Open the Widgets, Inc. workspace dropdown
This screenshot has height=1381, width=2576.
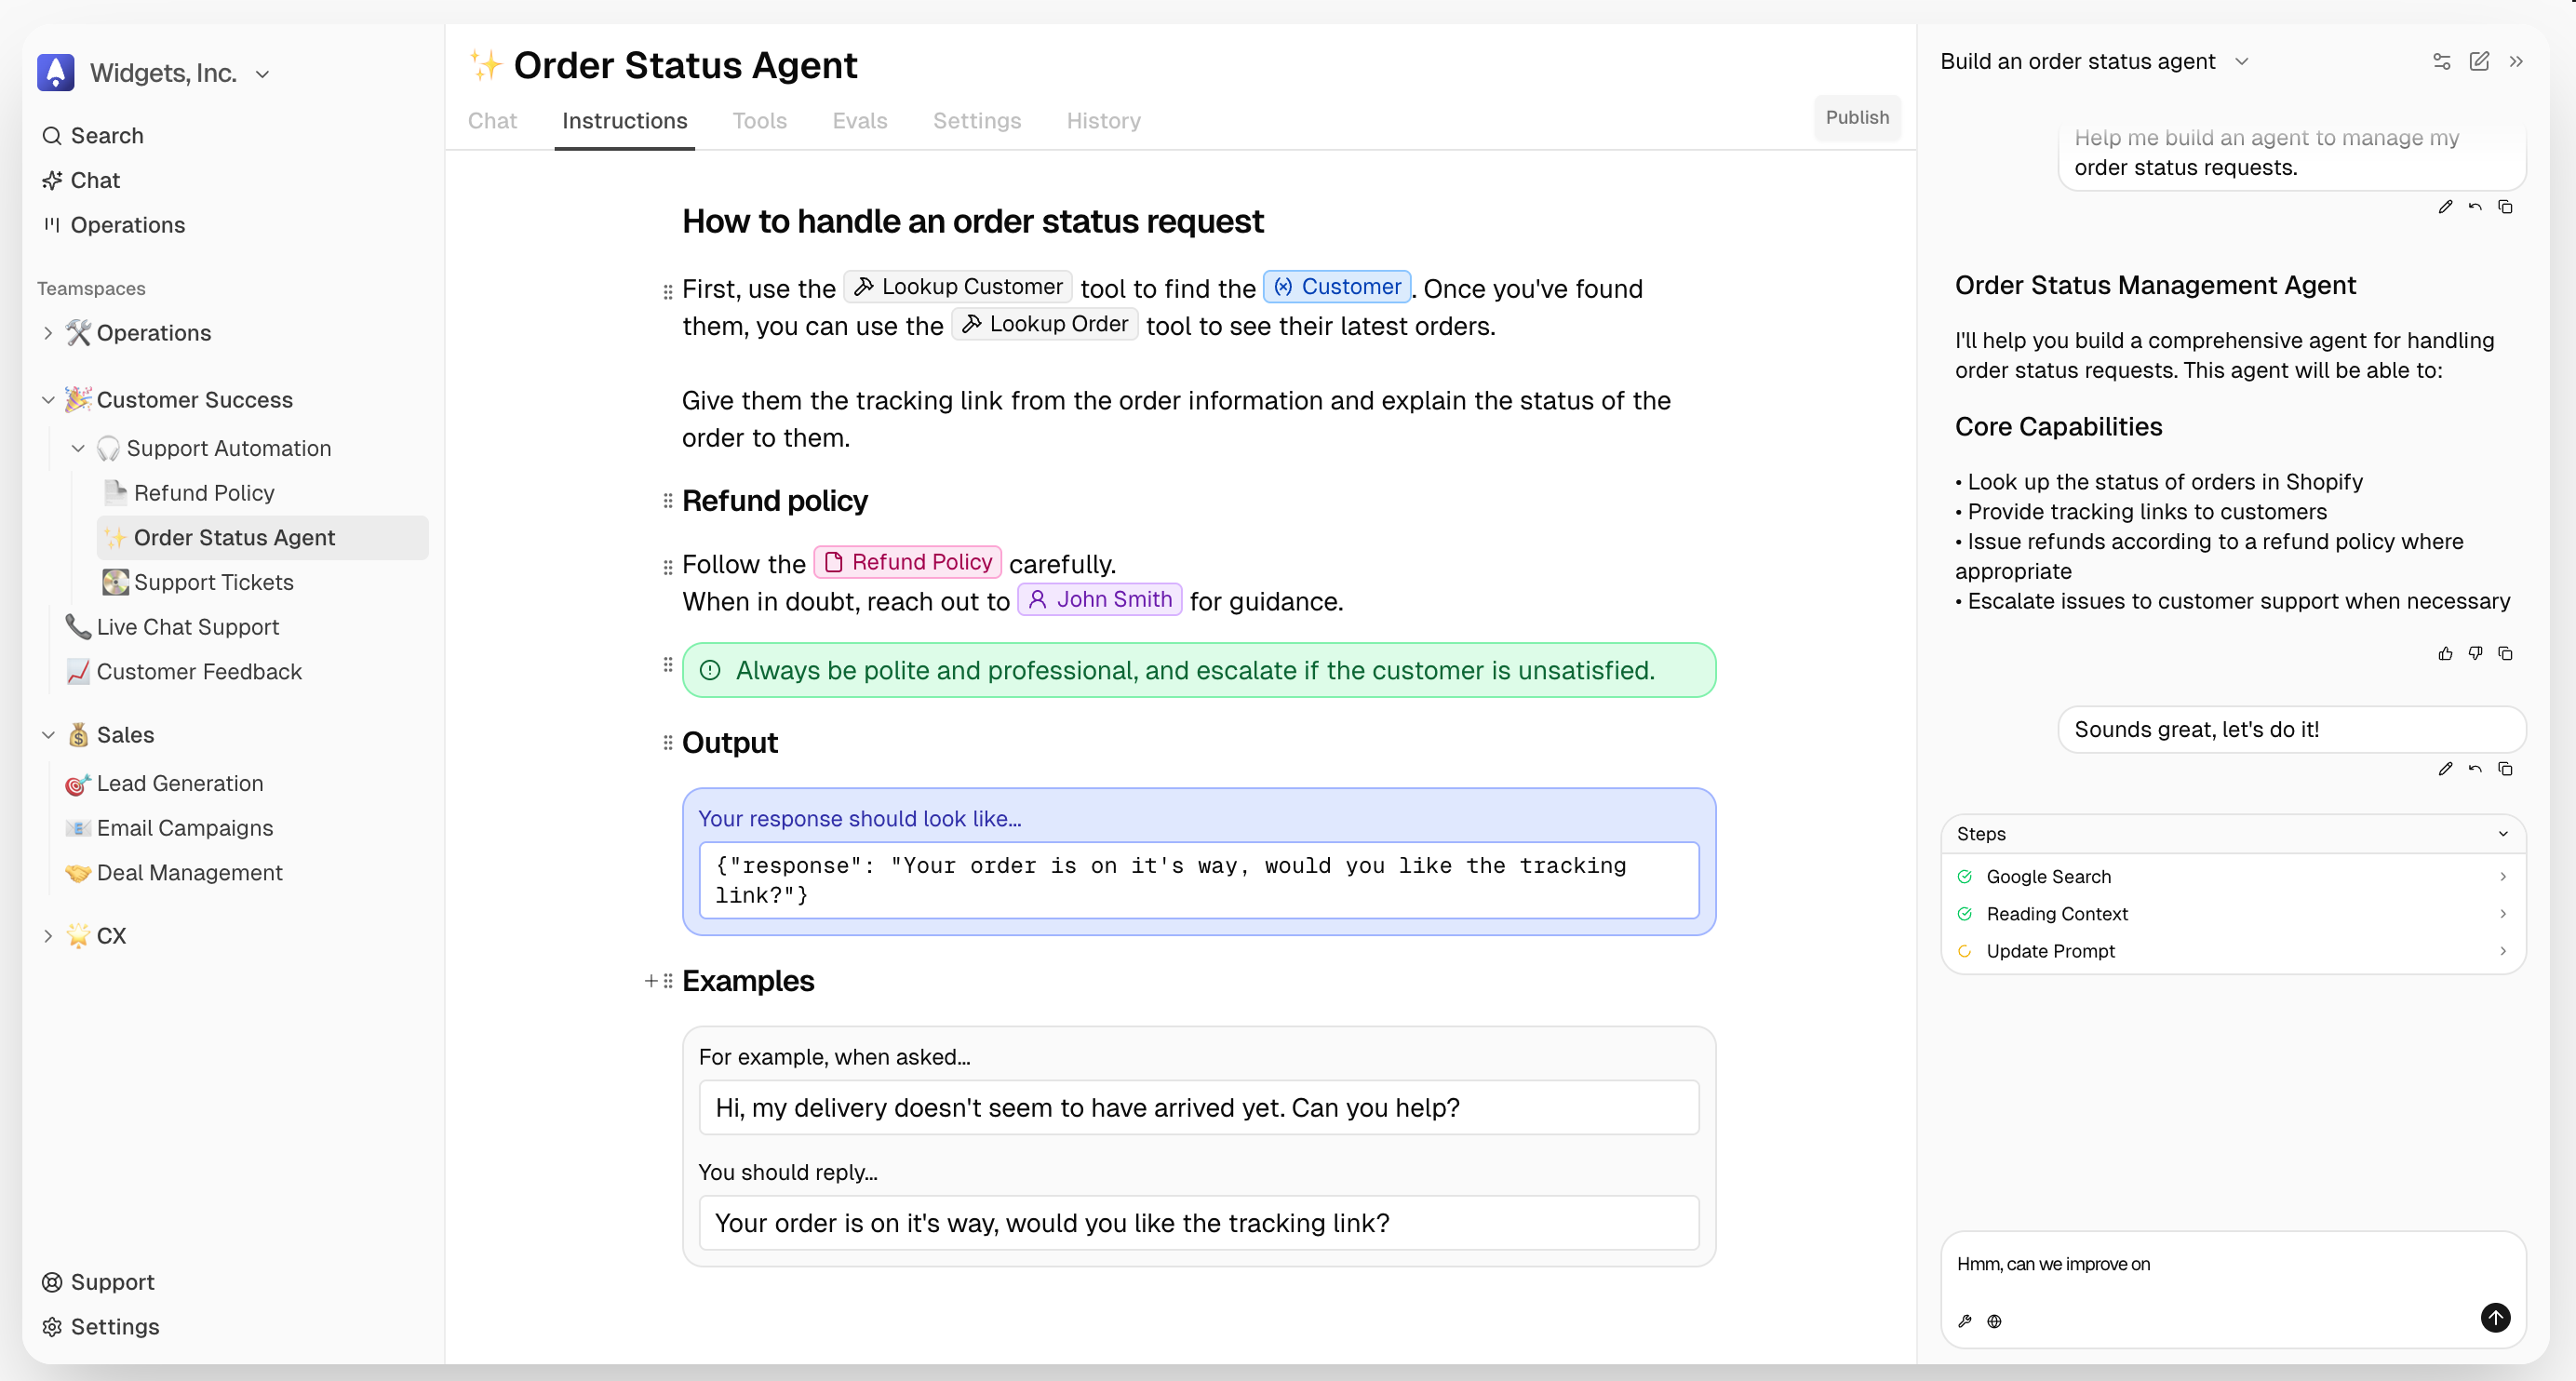coord(262,74)
